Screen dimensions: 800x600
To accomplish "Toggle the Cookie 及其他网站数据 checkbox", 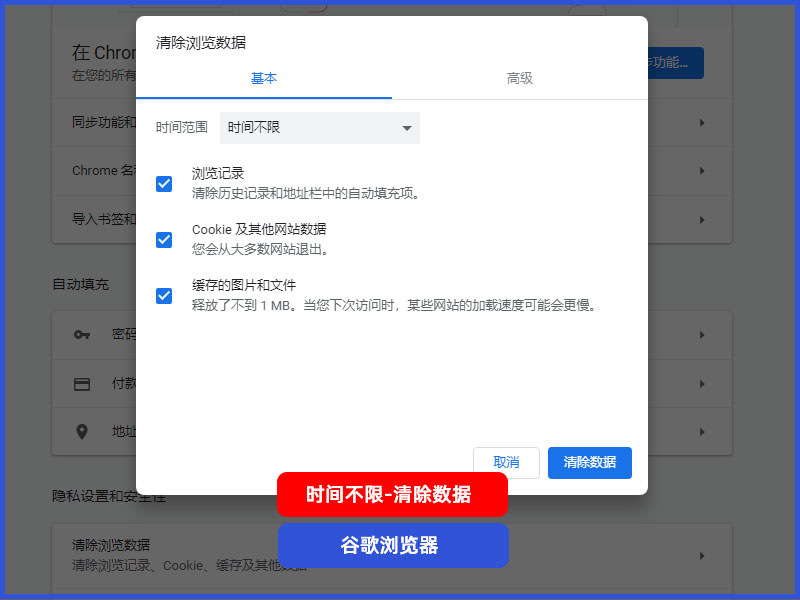I will [x=164, y=240].
